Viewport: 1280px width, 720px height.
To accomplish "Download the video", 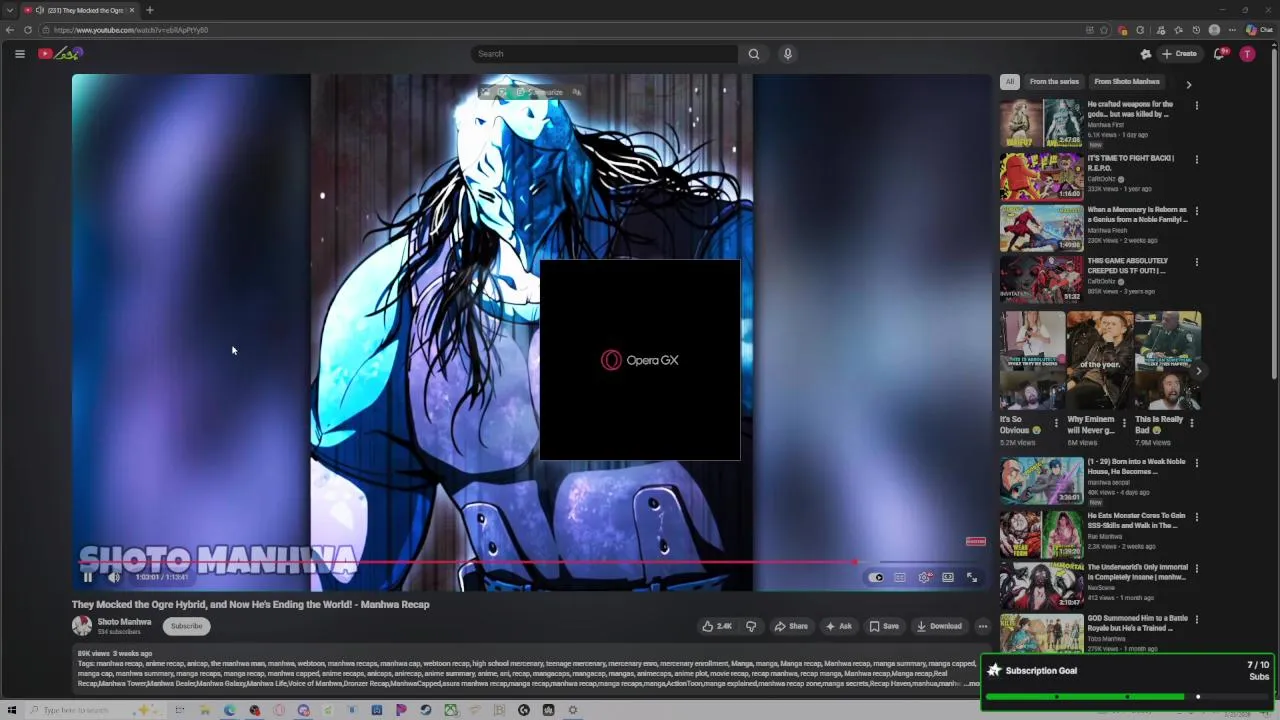I will click(x=939, y=626).
